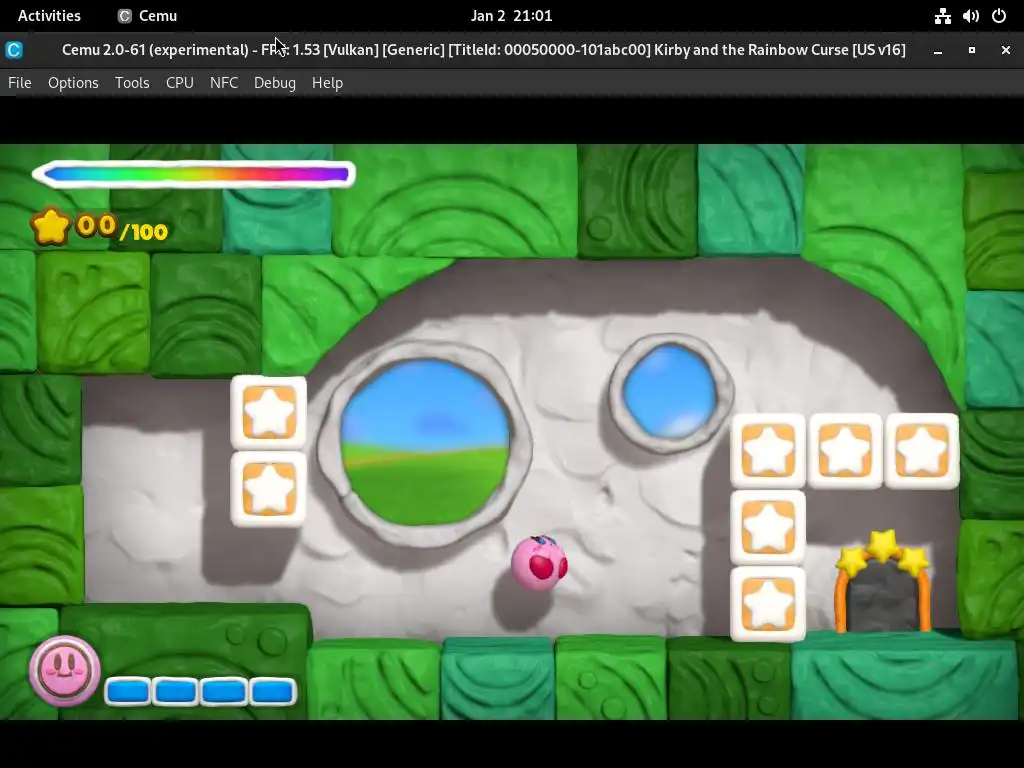The image size is (1024, 768).
Task: Tap the lower star block on left
Action: [268, 488]
